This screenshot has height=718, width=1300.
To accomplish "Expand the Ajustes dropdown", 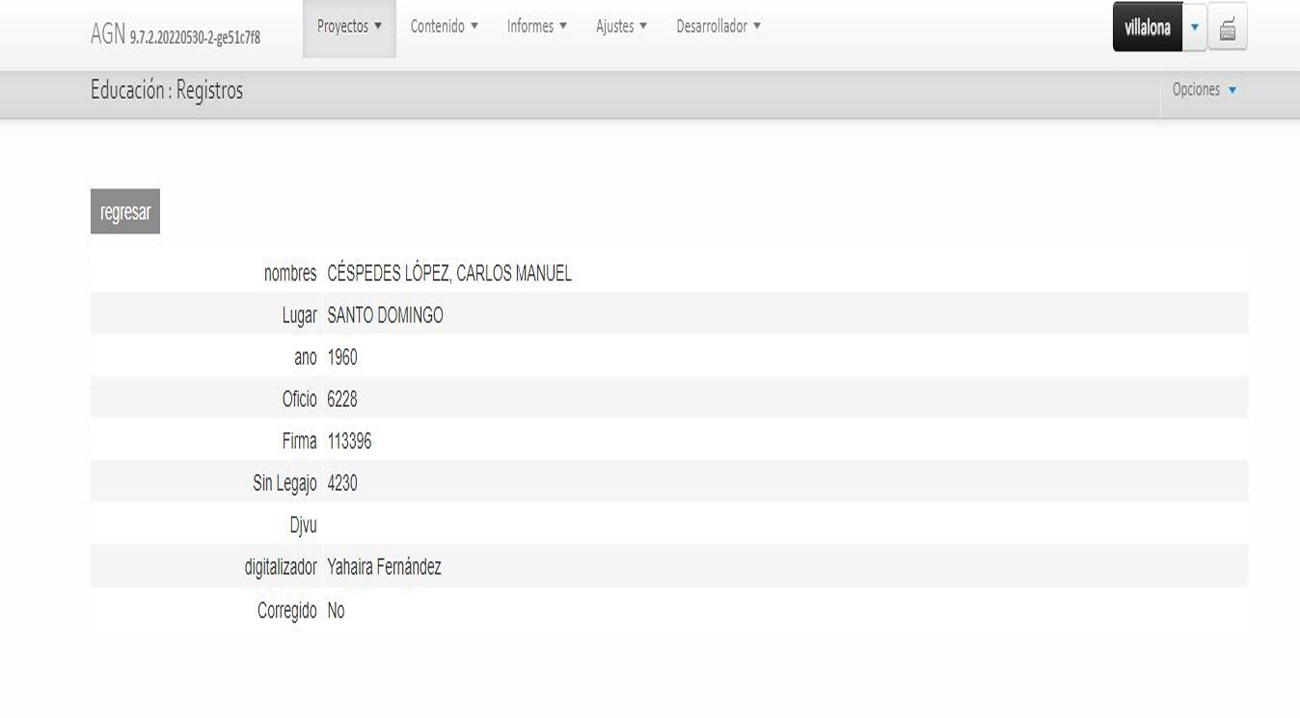I will click(621, 27).
